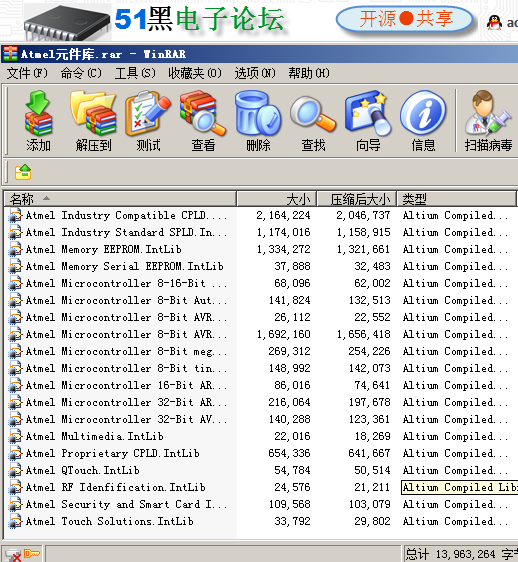Screen dimensions: 518x562
Task: Click the chip logo in the forum banner
Action: click(67, 23)
